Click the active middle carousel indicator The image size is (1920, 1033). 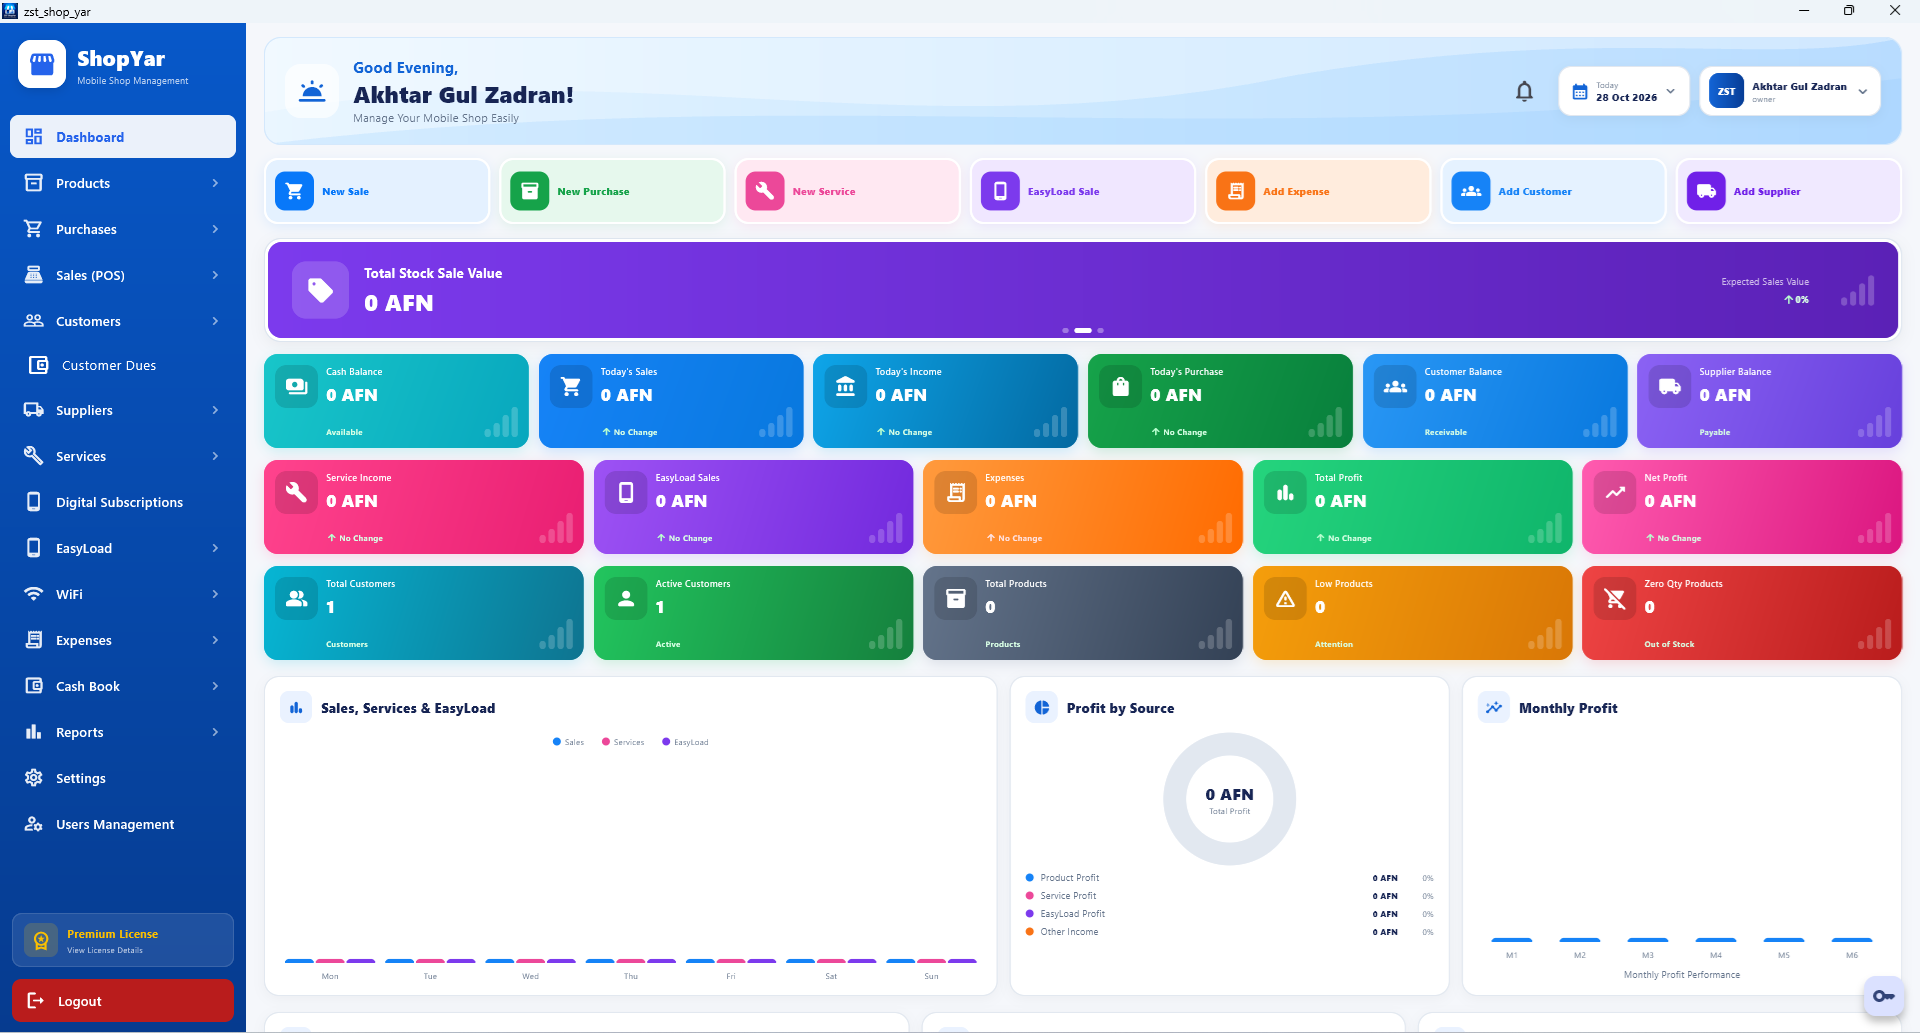pos(1083,330)
